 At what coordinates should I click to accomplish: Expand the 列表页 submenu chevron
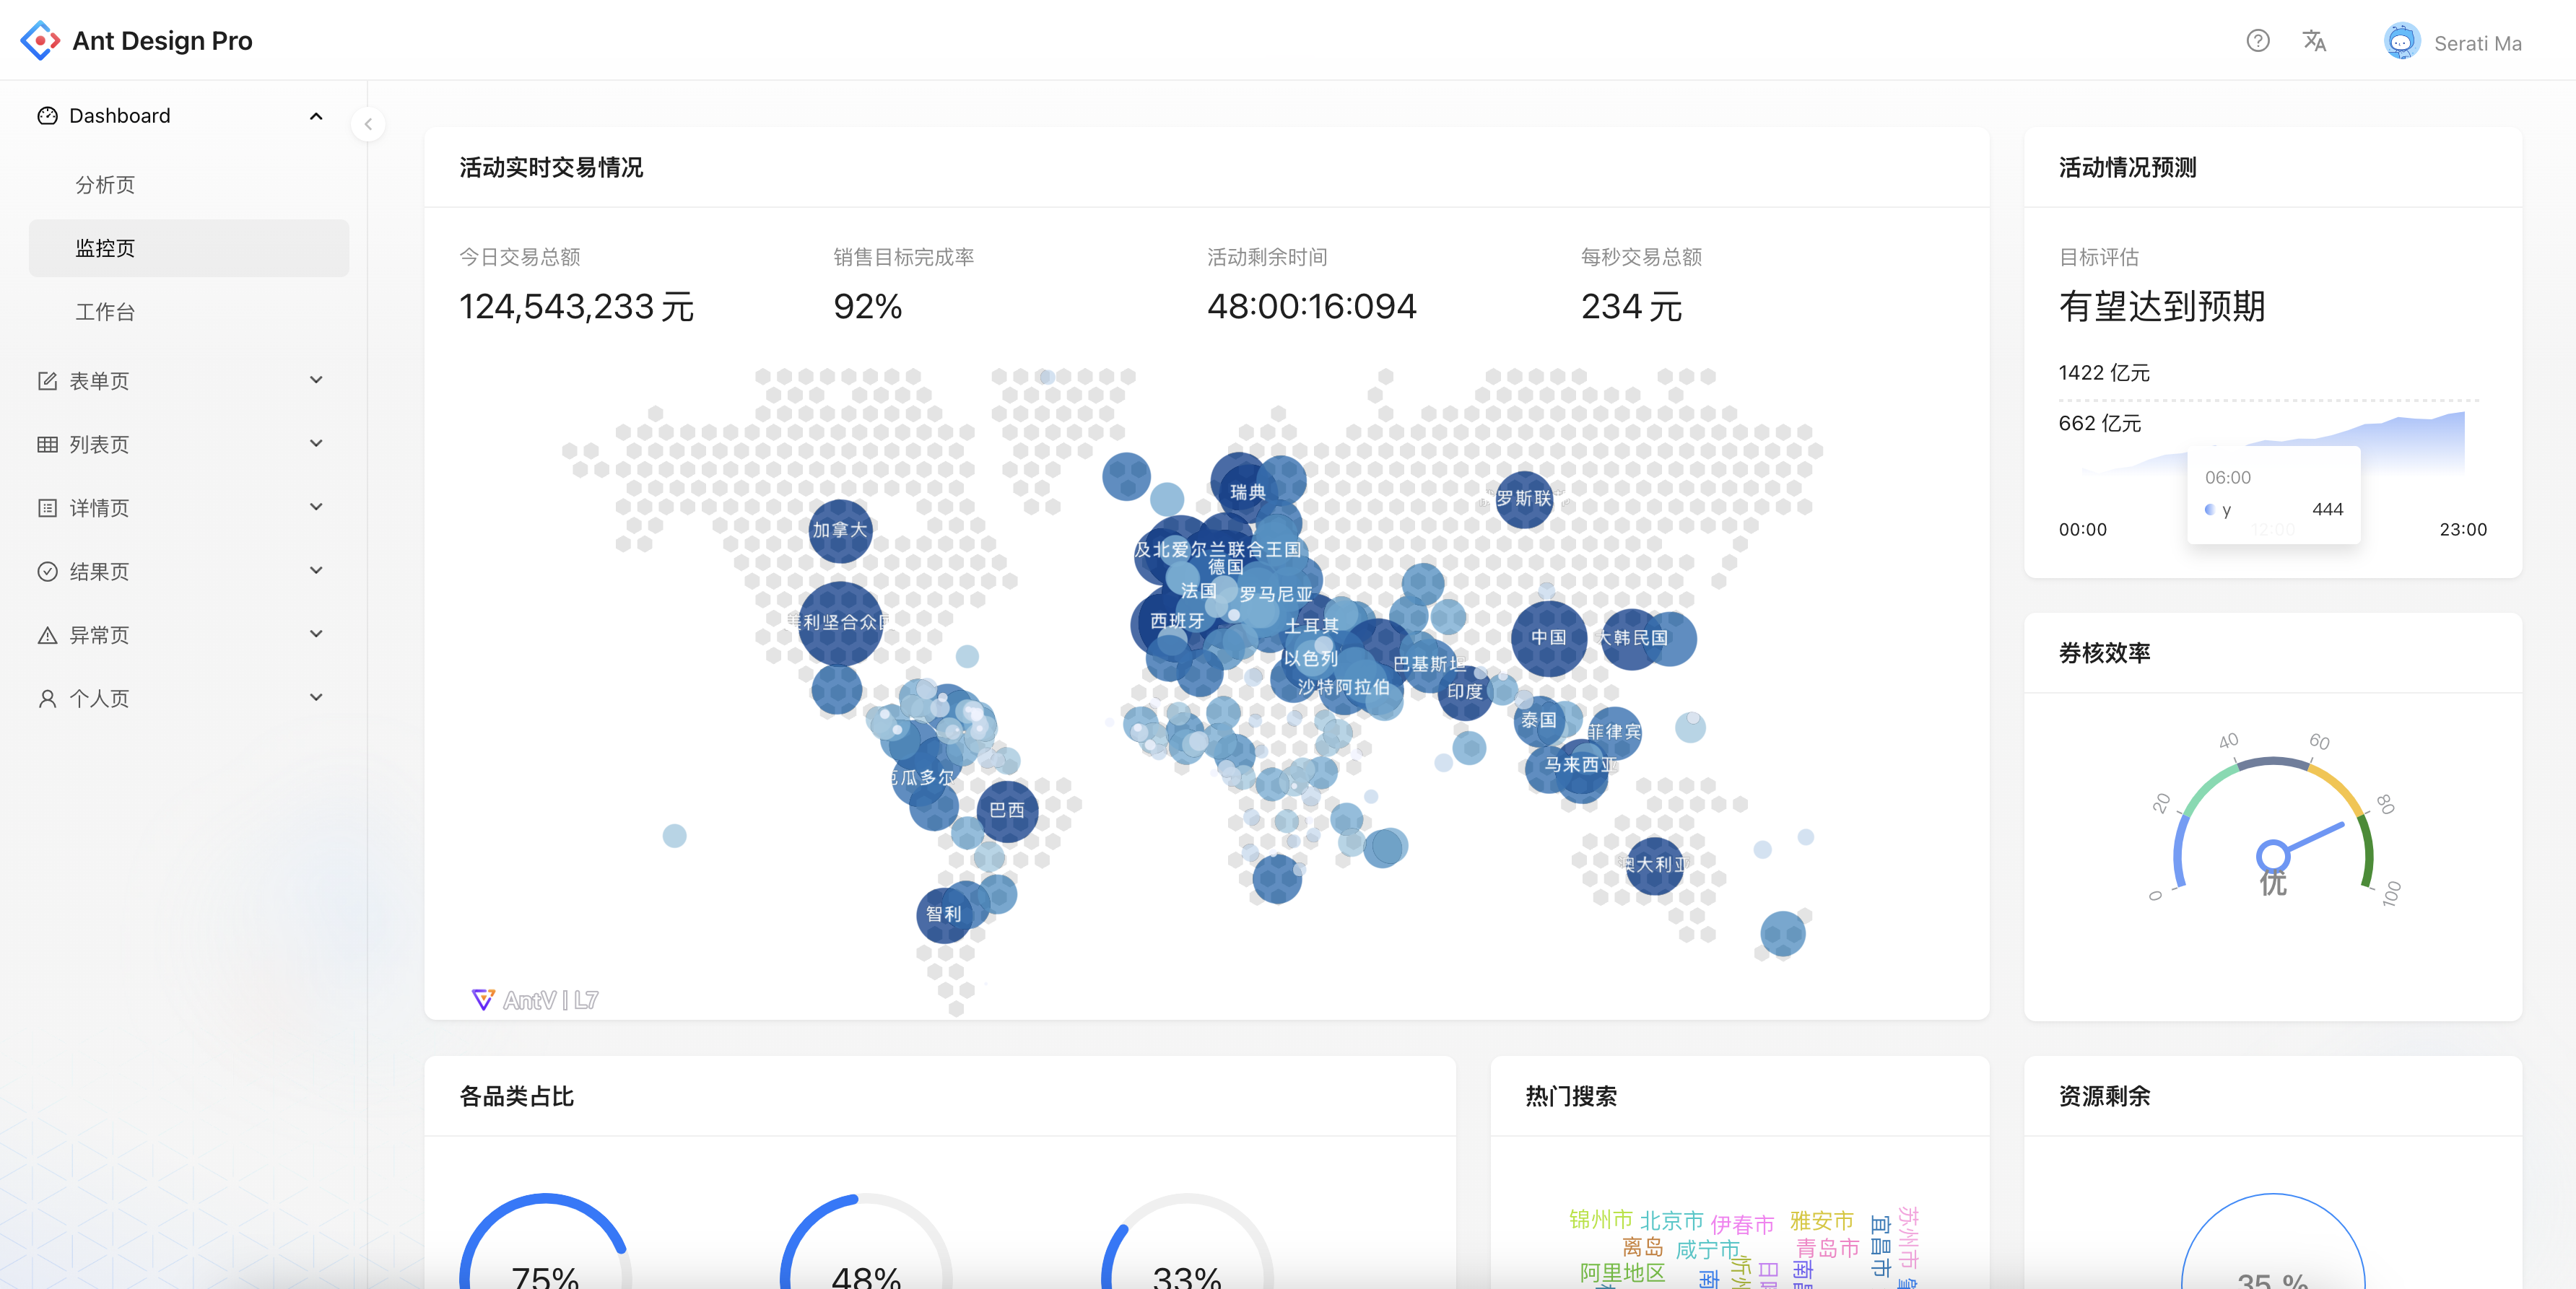[316, 444]
